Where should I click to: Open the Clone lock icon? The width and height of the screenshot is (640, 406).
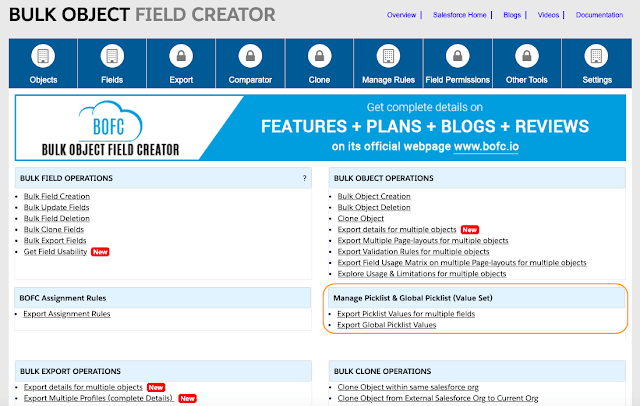coord(319,56)
